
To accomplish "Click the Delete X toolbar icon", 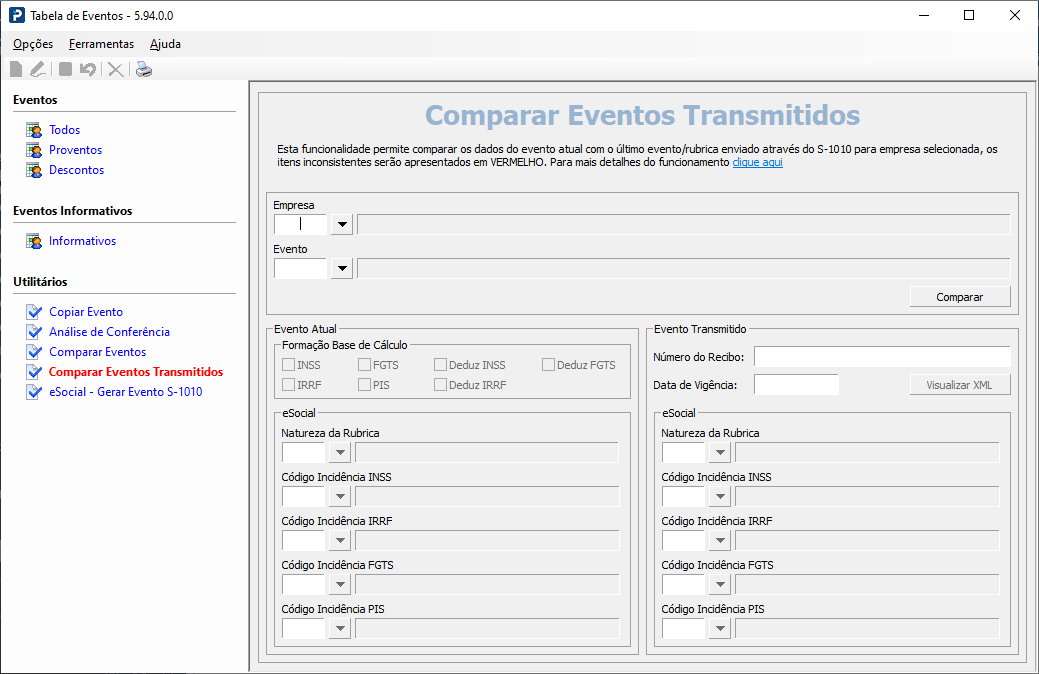I will click(115, 69).
